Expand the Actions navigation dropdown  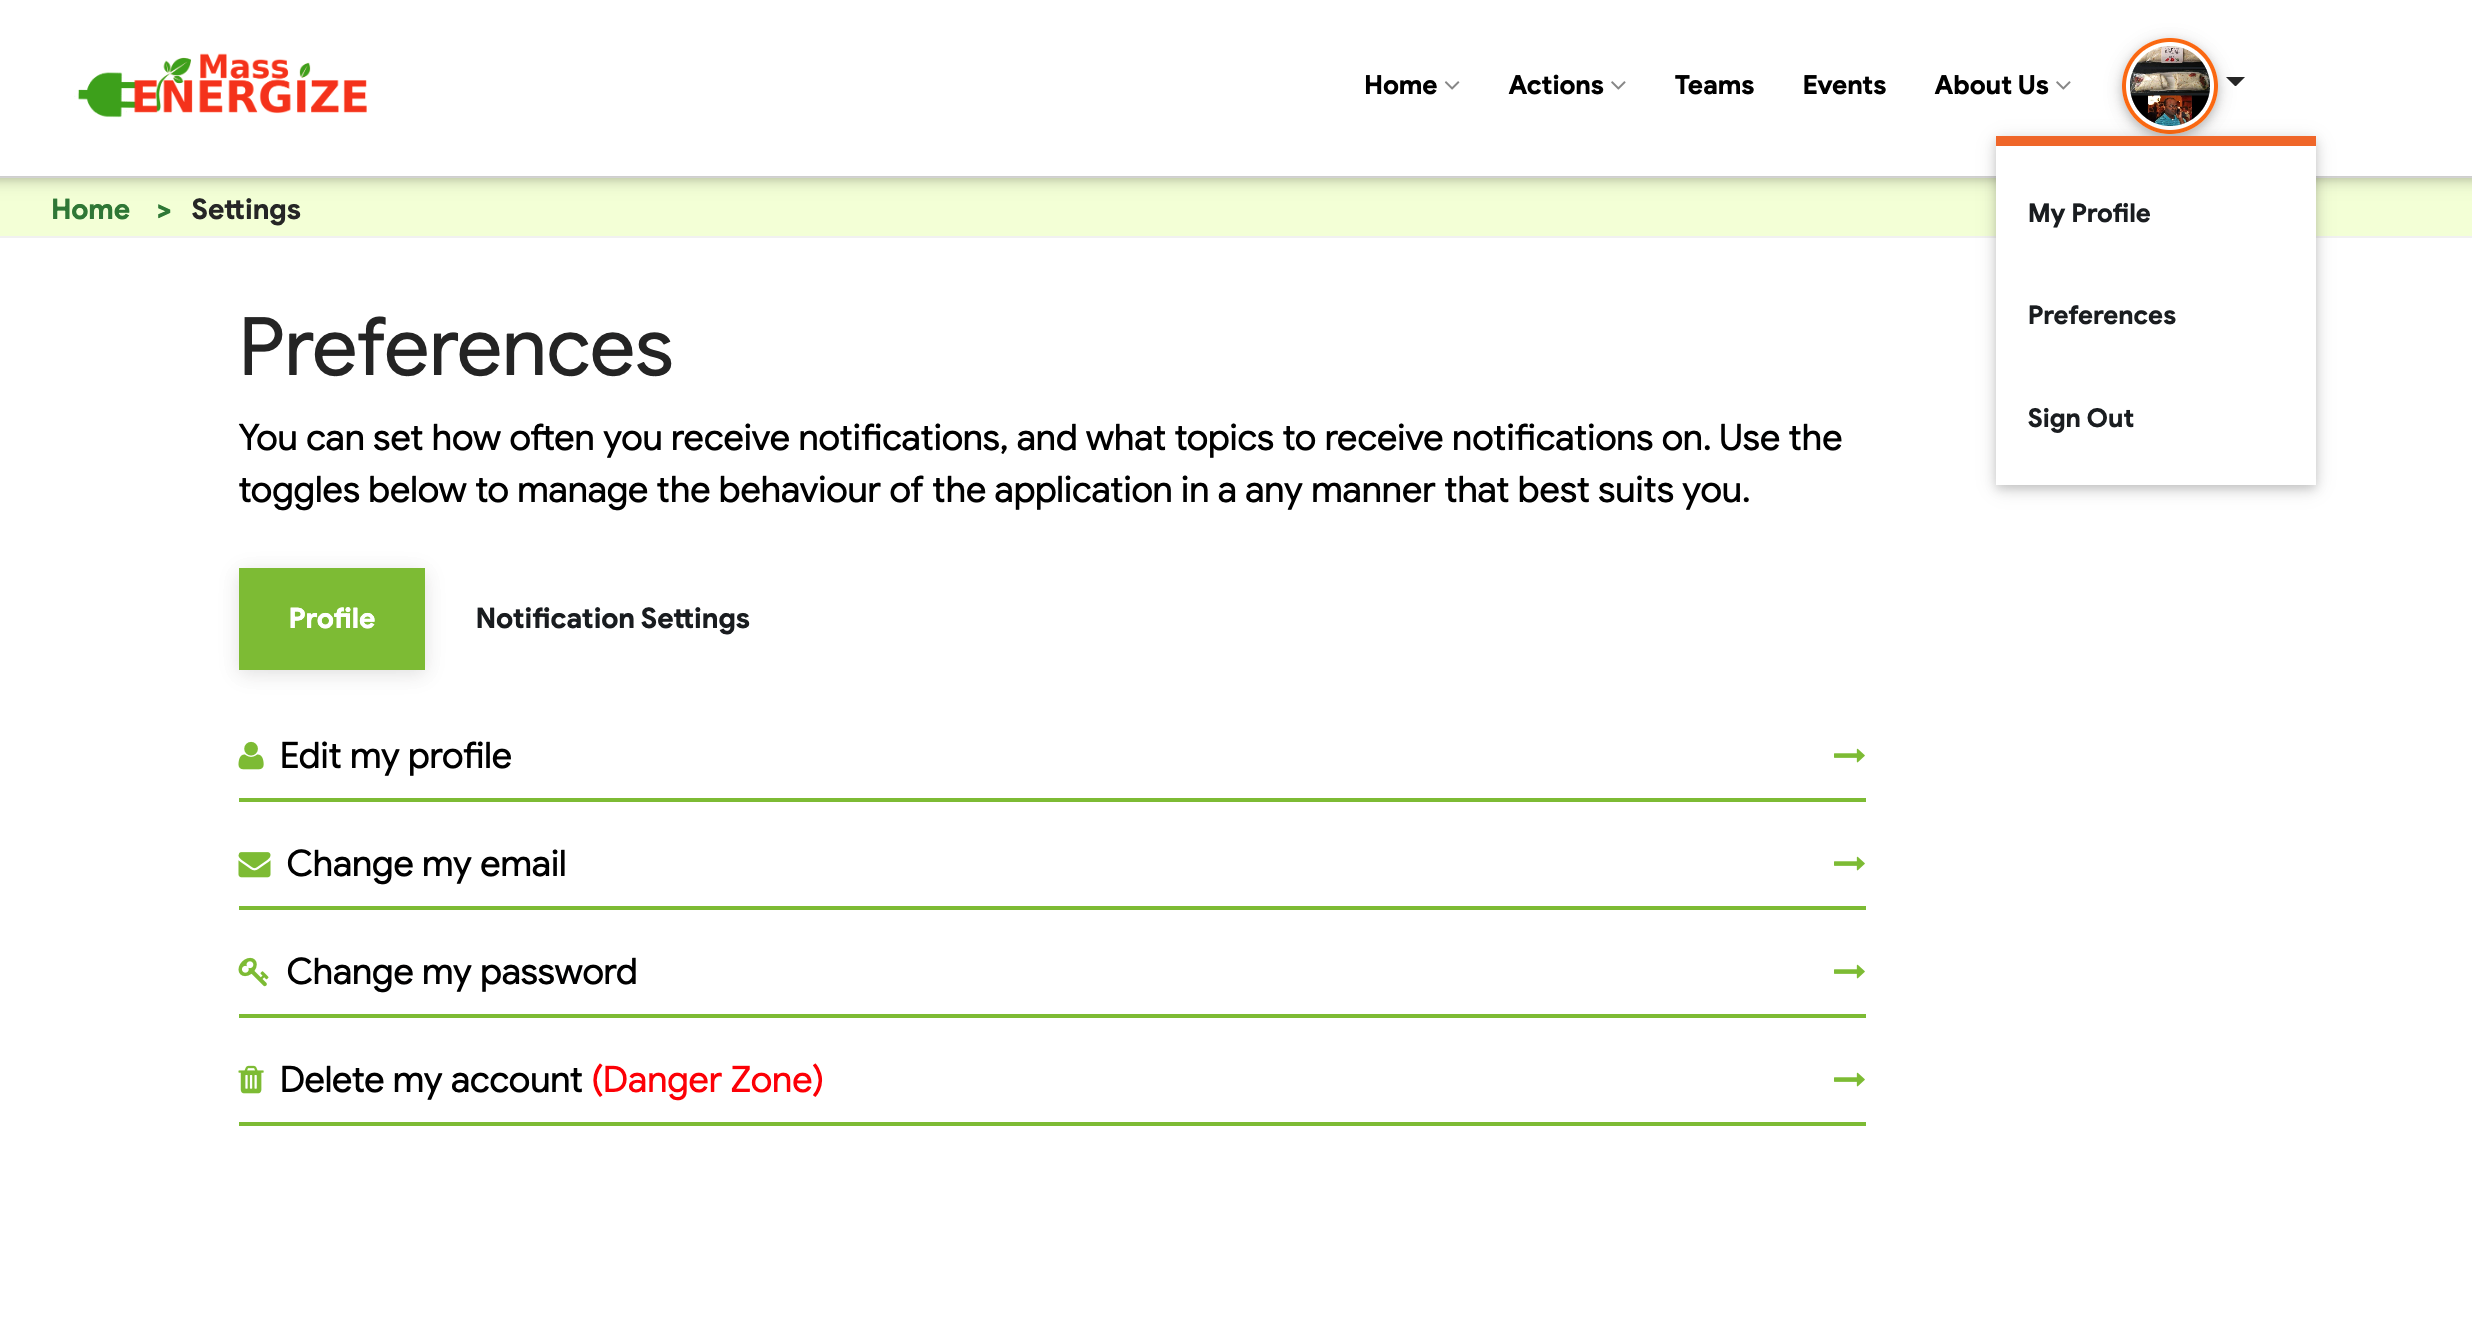[1565, 86]
